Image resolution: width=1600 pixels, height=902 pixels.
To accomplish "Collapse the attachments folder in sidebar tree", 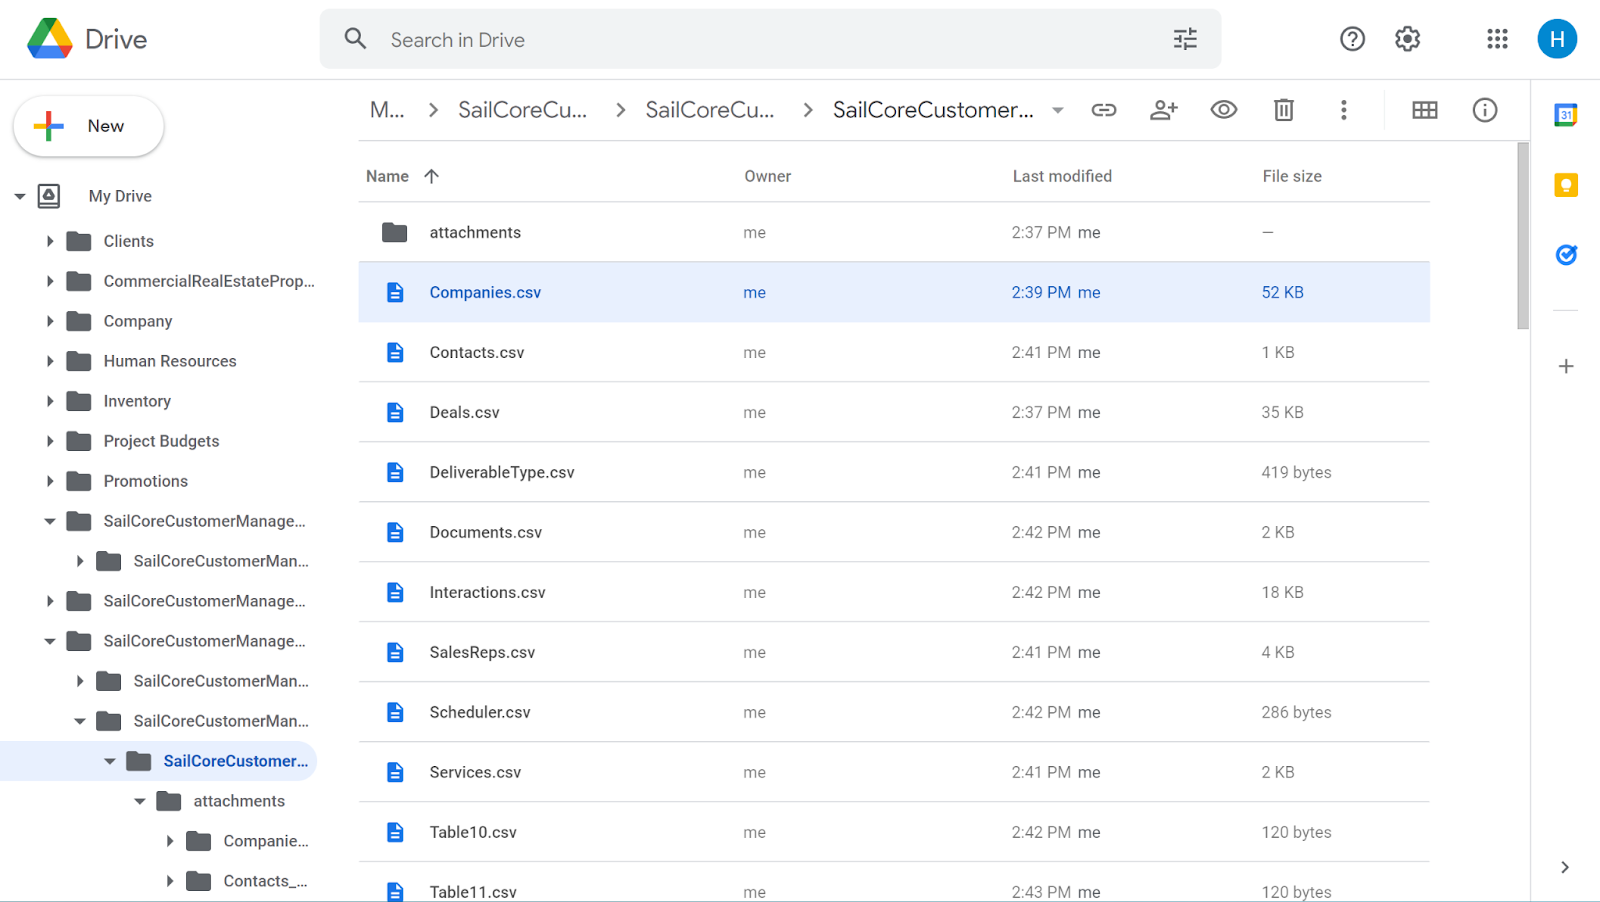I will point(140,801).
